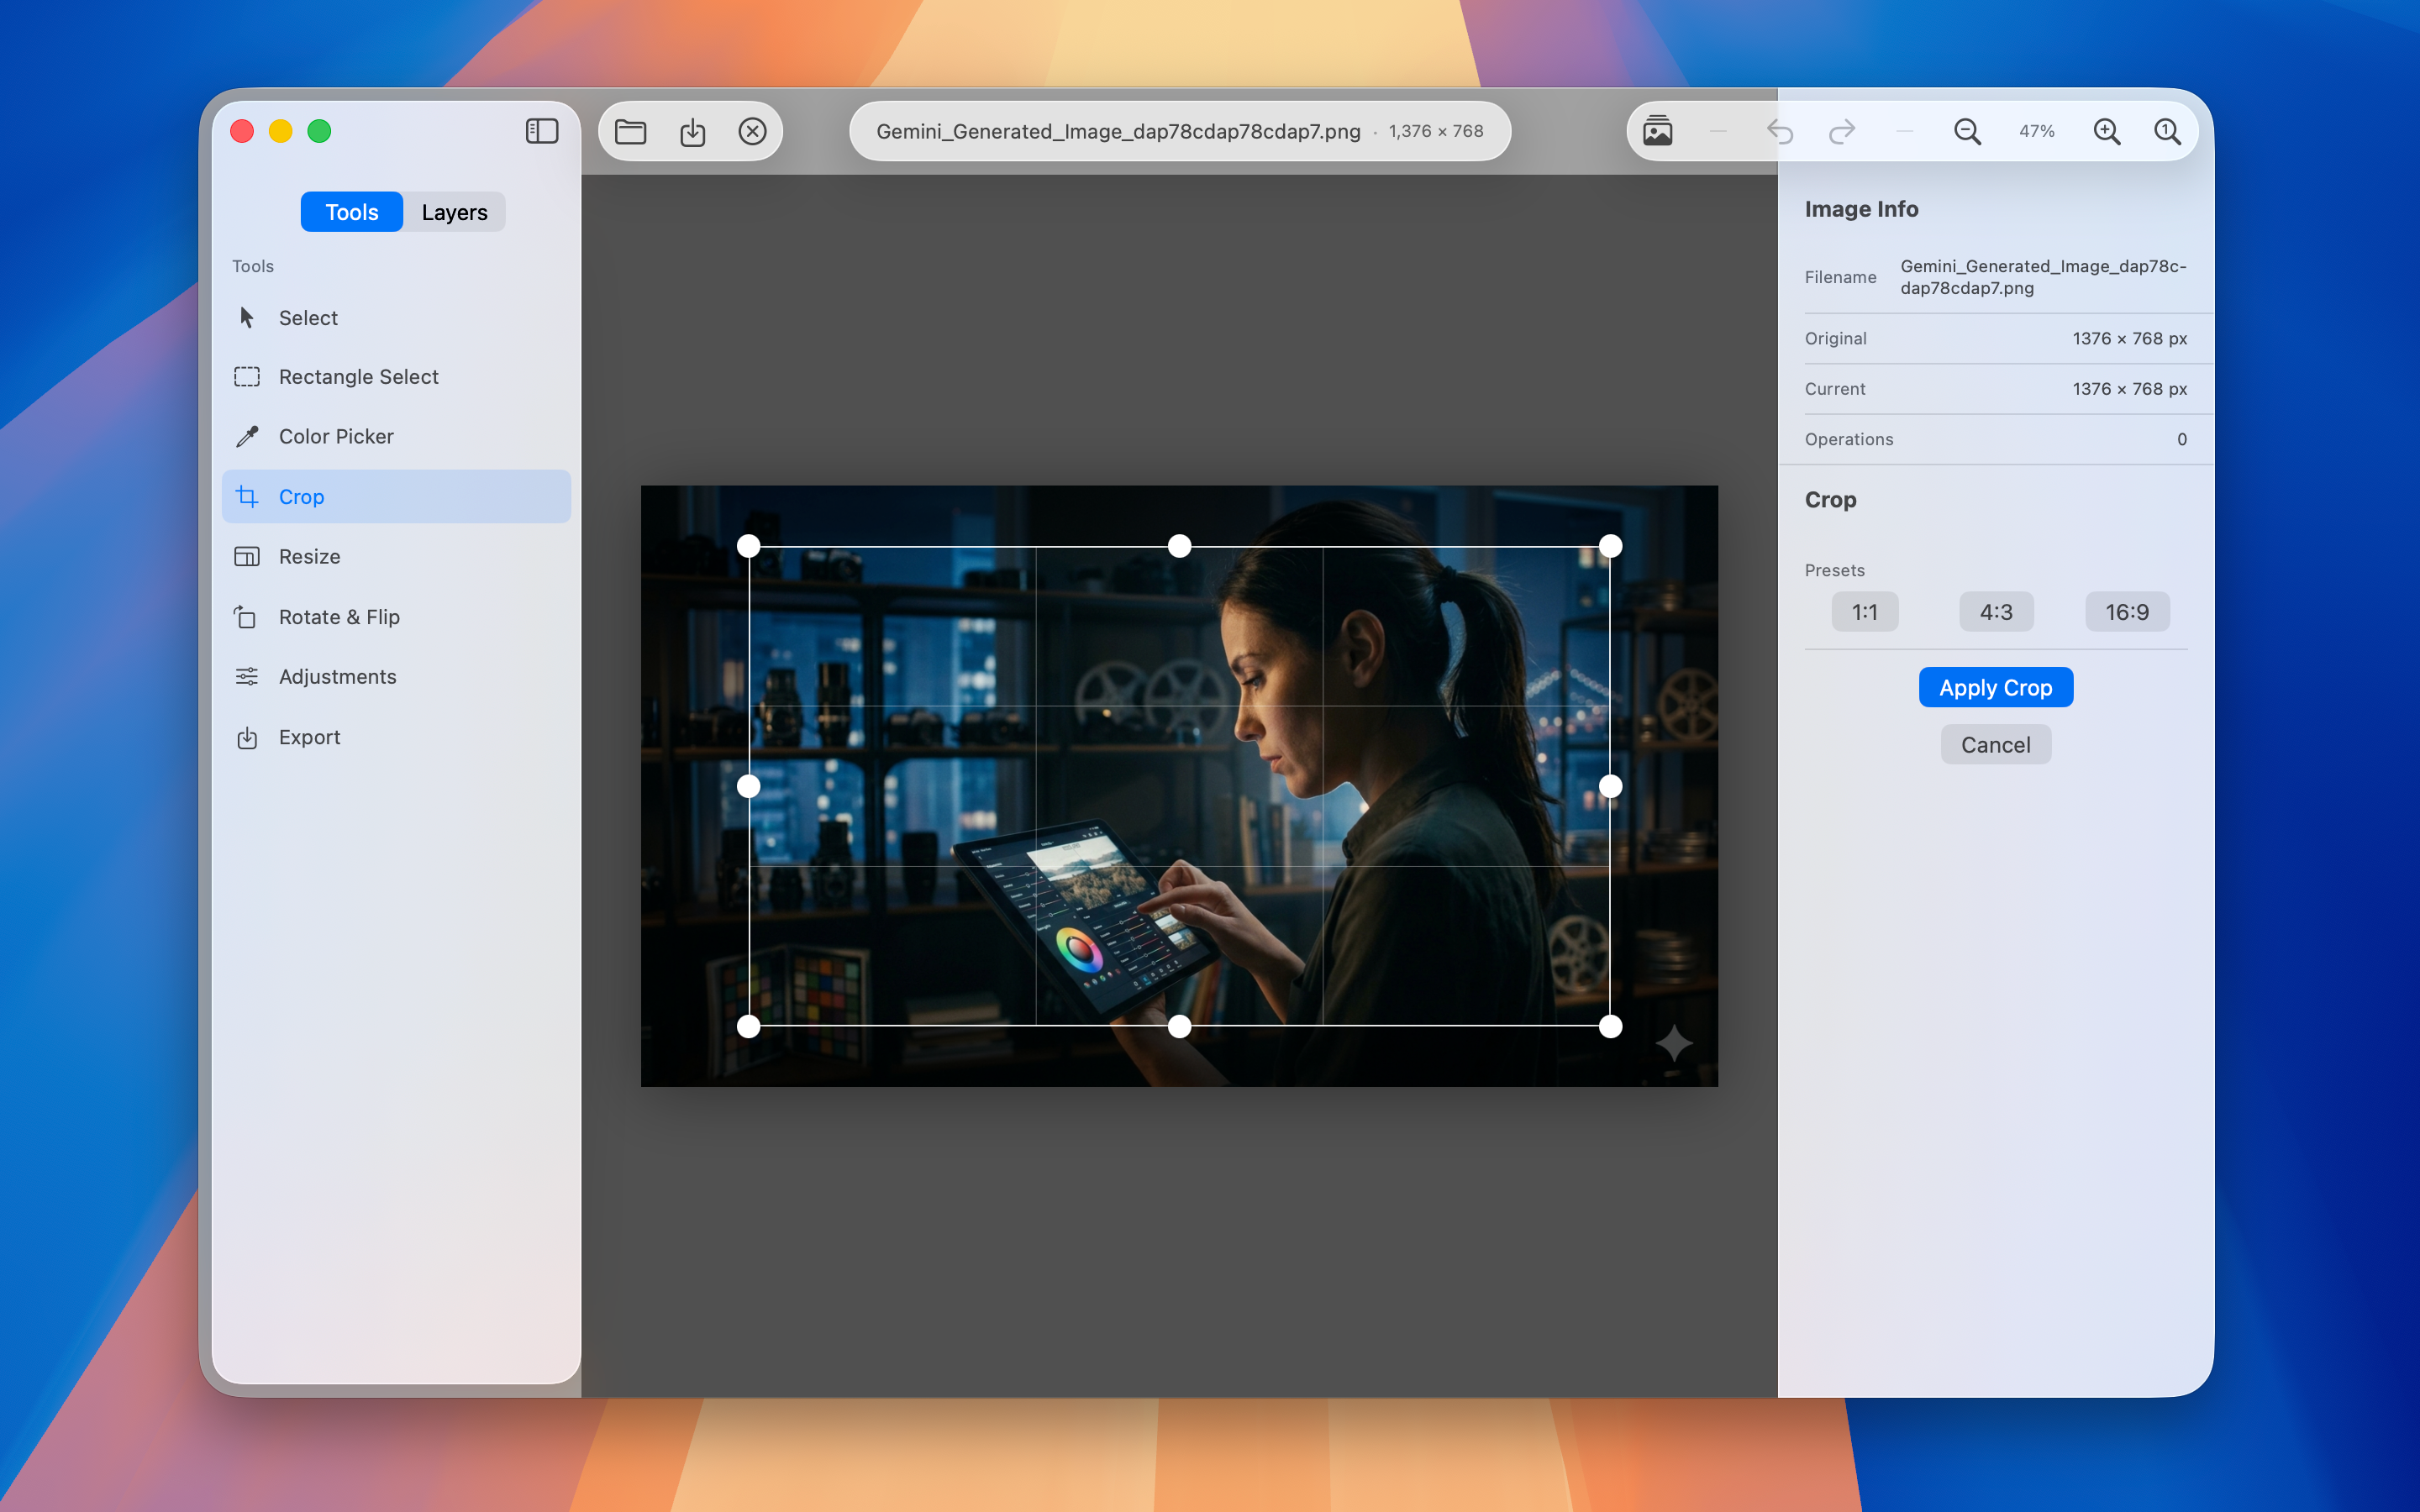The height and width of the screenshot is (1512, 2420).
Task: Open the Export tool in sidebar
Action: coord(396,737)
